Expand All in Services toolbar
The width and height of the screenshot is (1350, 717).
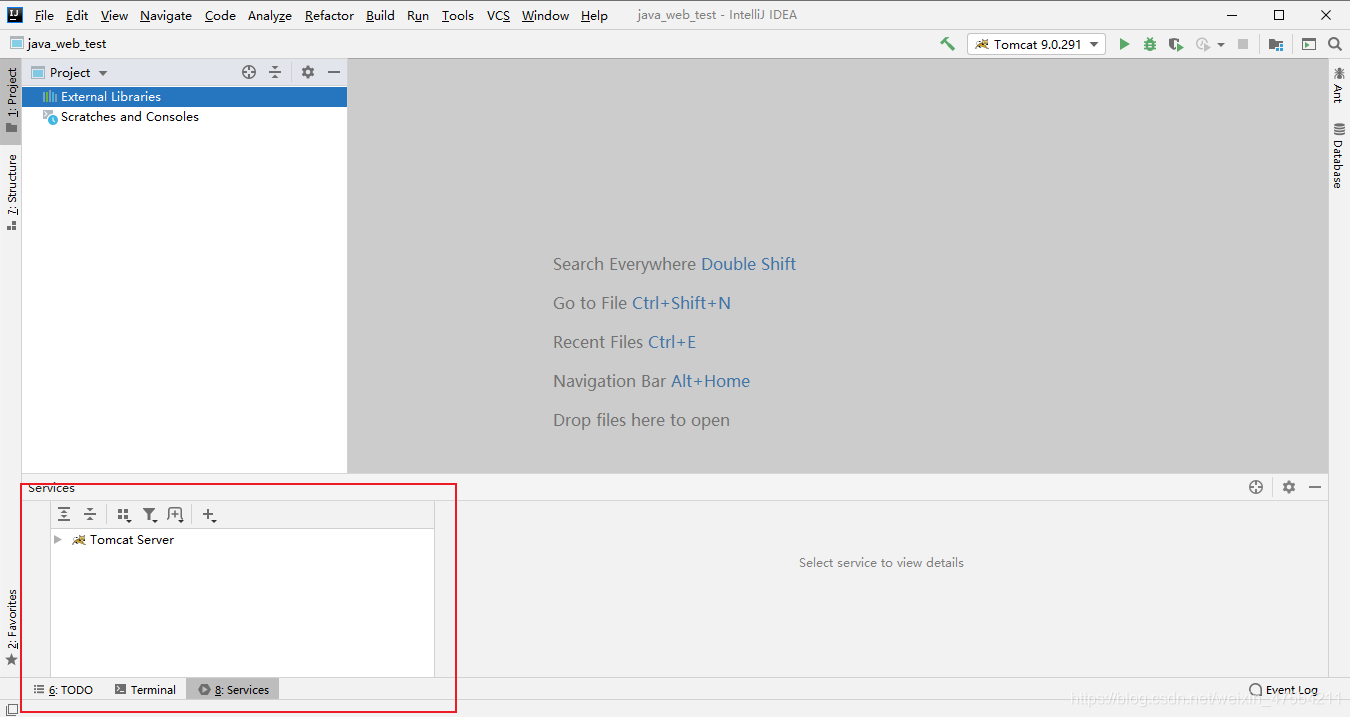(64, 514)
